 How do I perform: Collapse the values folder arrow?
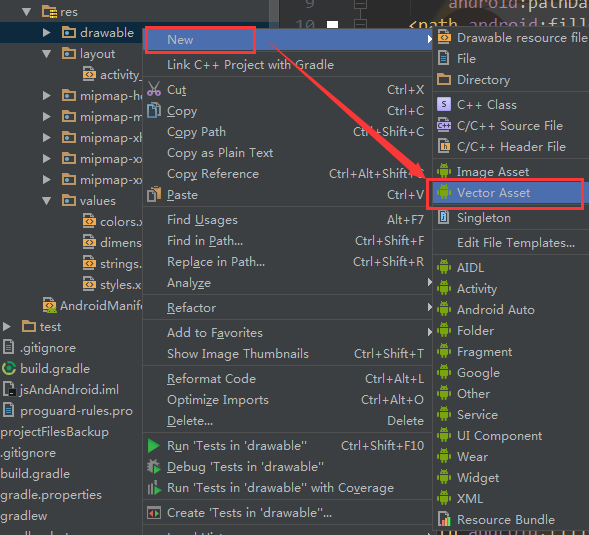(47, 201)
